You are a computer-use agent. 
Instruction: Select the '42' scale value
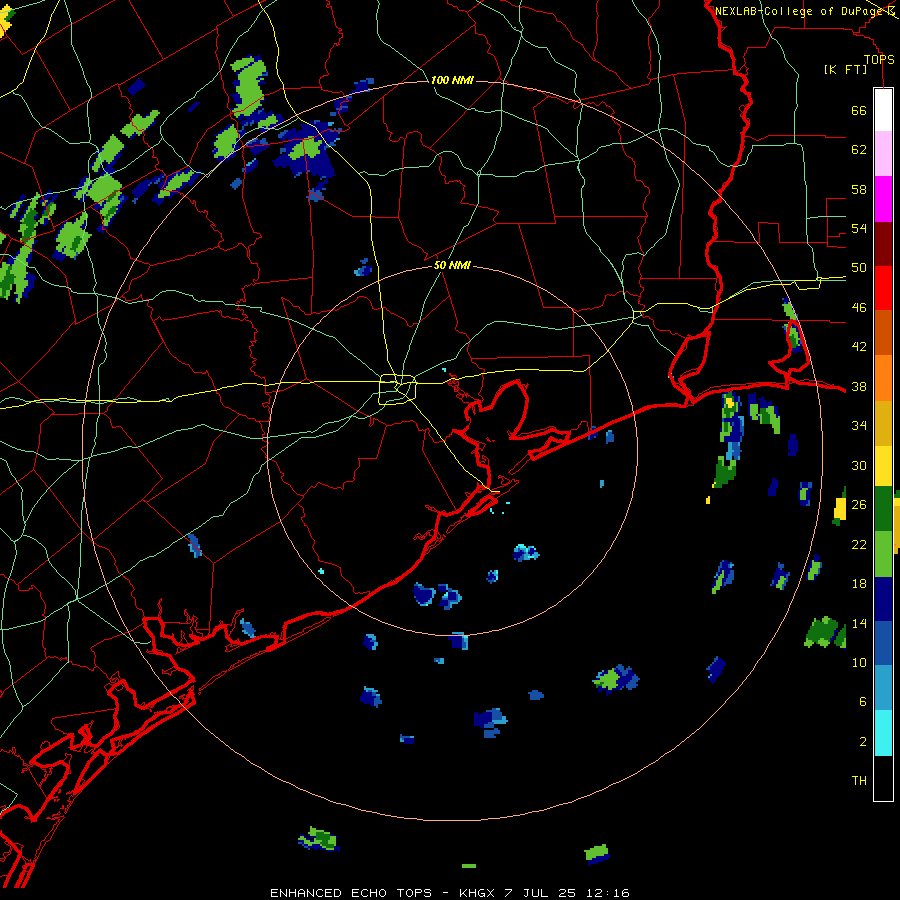click(859, 346)
